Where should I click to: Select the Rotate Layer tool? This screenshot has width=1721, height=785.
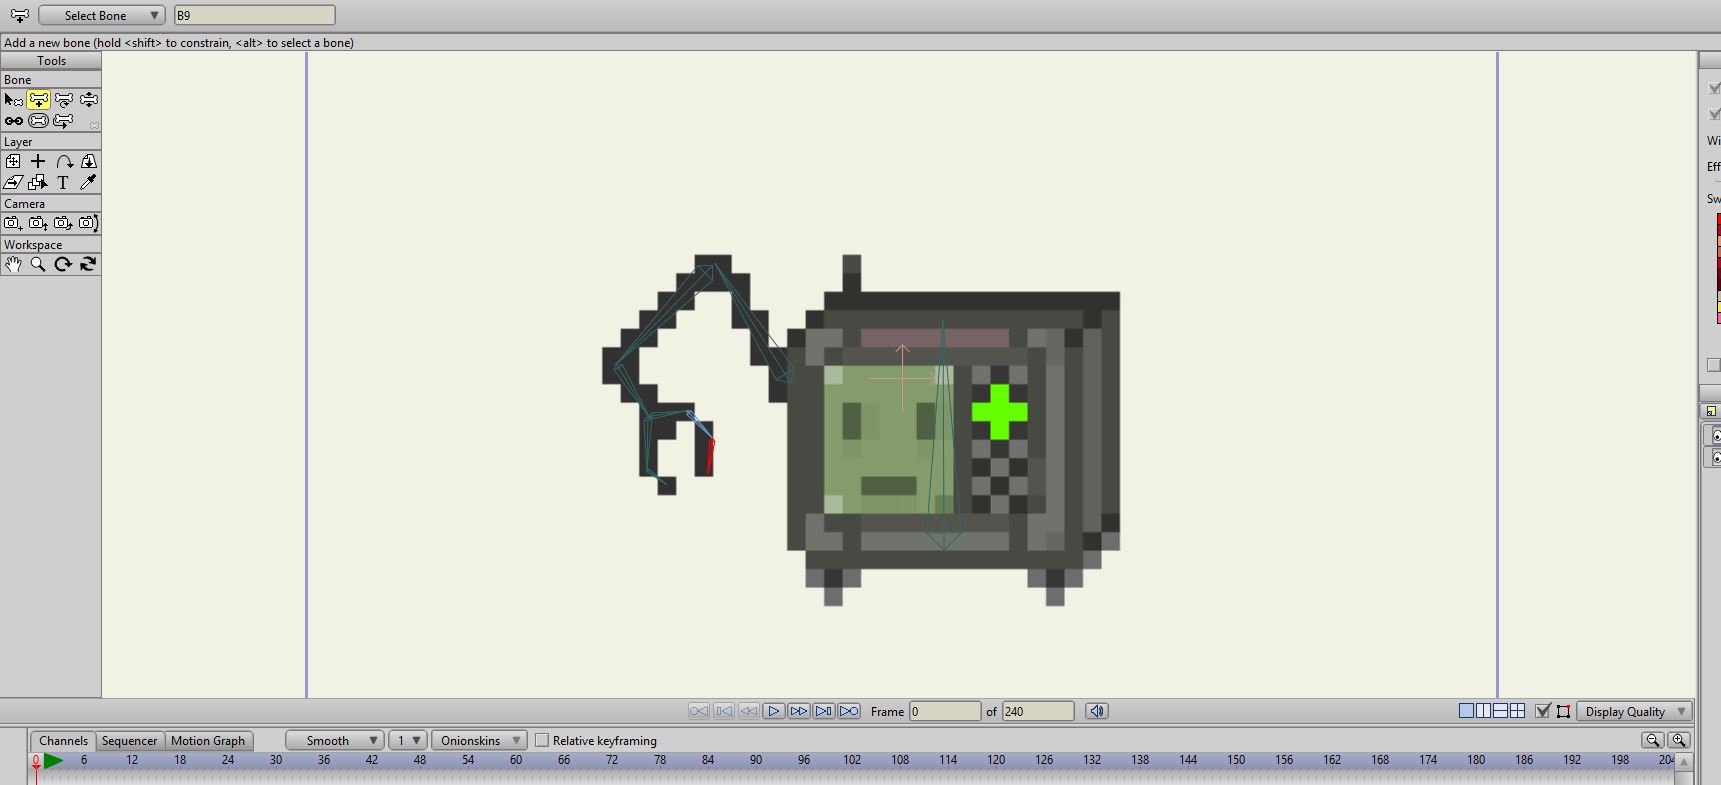[64, 161]
